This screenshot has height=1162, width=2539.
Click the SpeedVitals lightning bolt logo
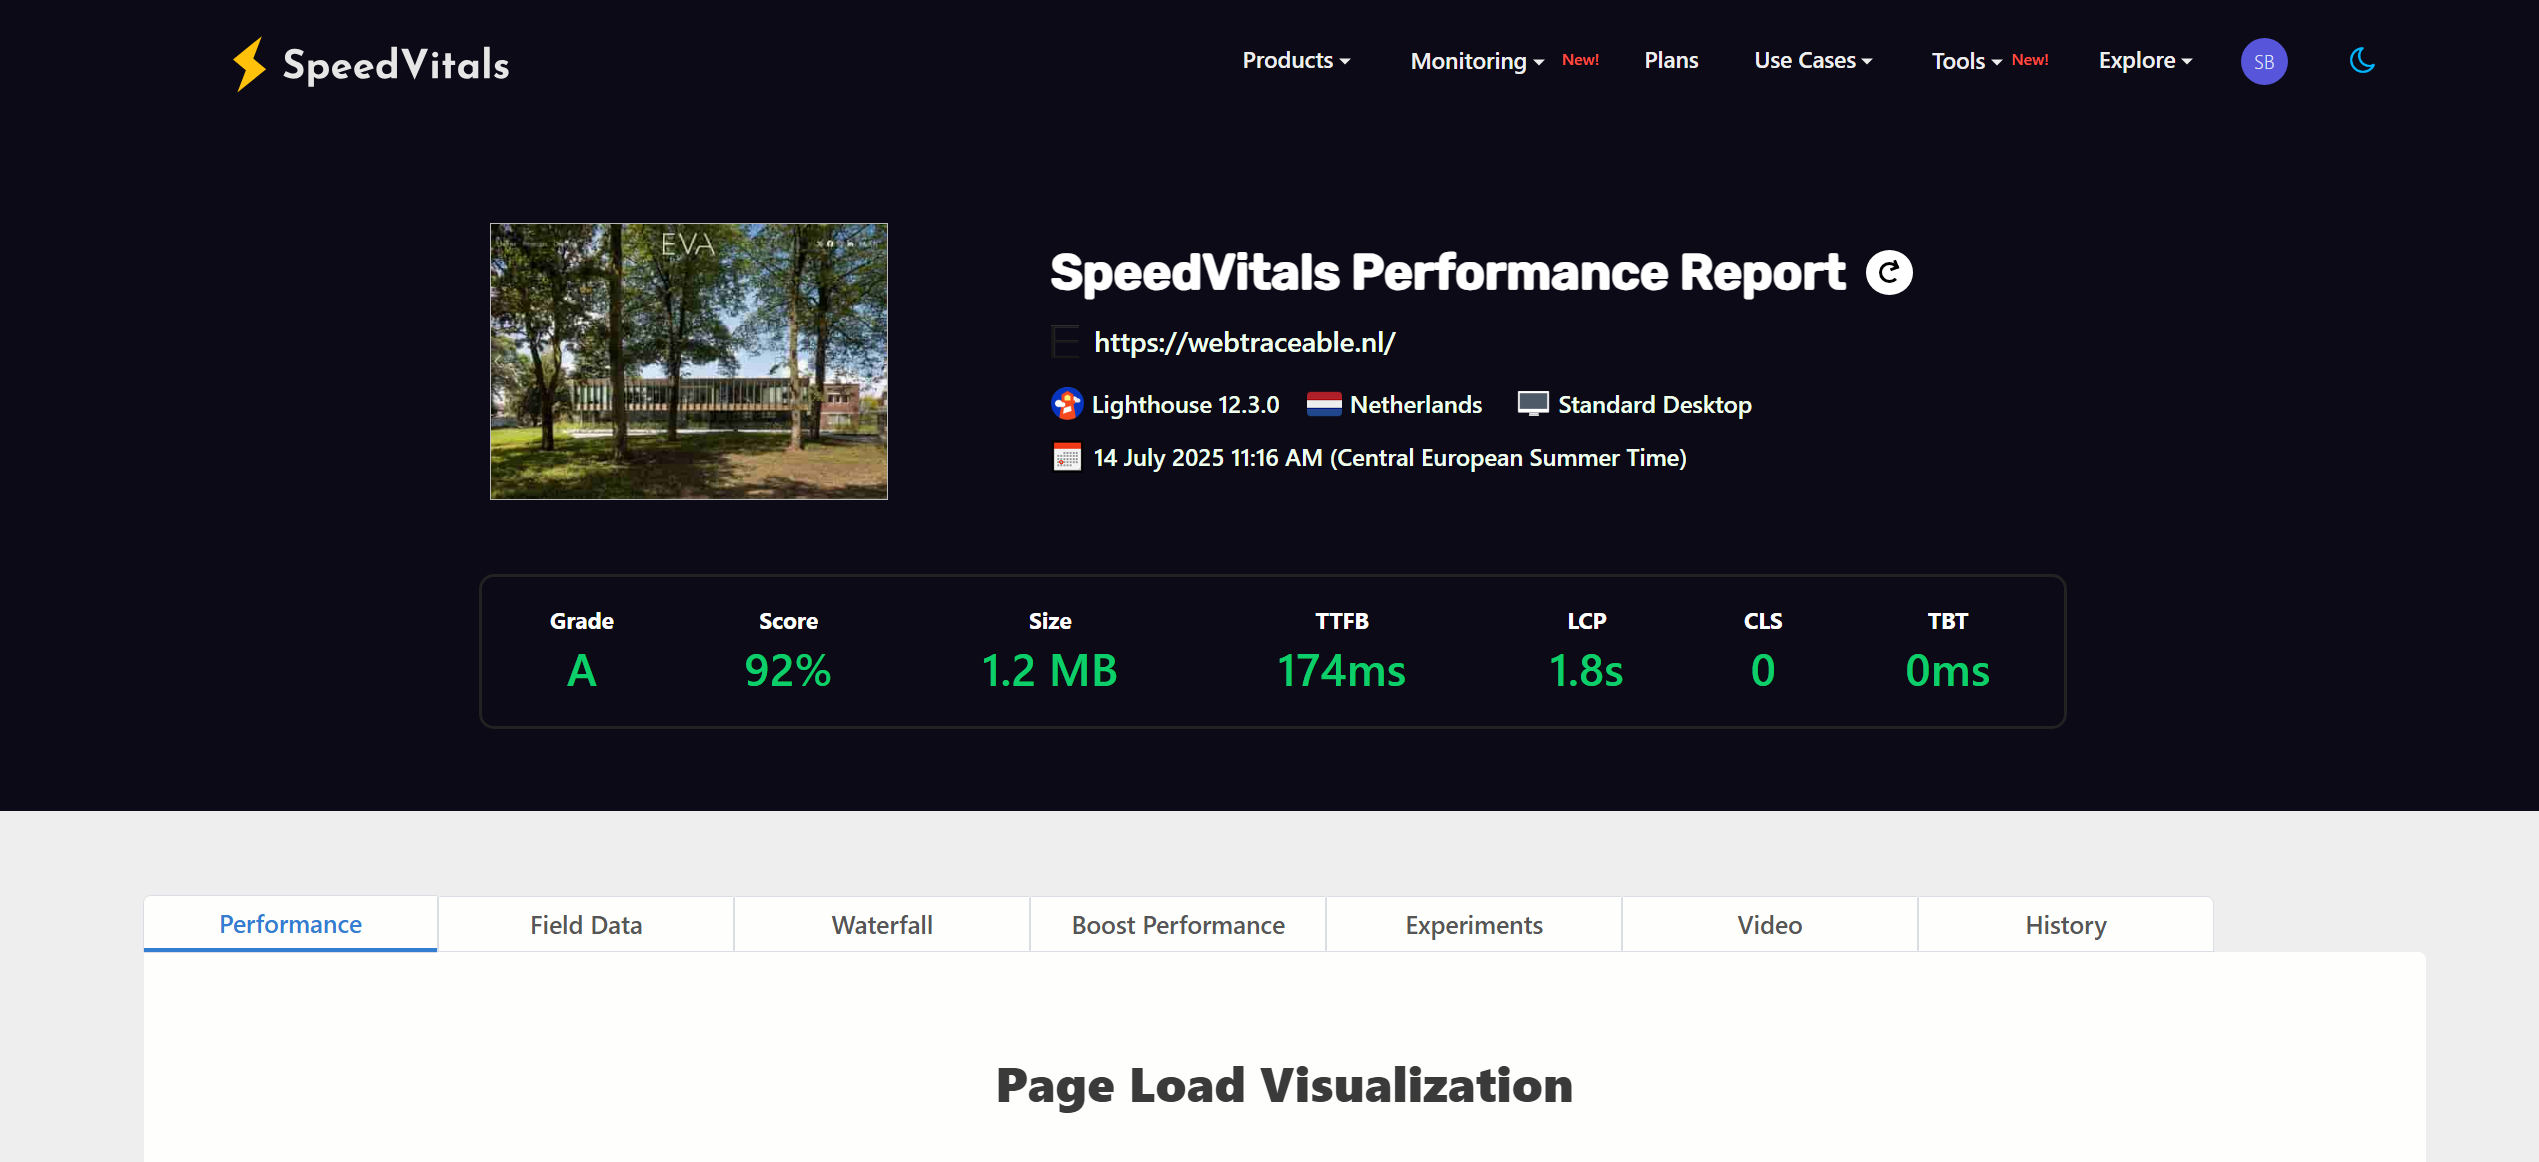coord(249,64)
